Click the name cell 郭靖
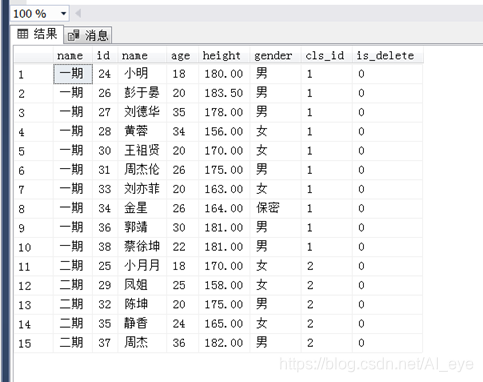Screen dimensions: 483x382 coord(142,228)
